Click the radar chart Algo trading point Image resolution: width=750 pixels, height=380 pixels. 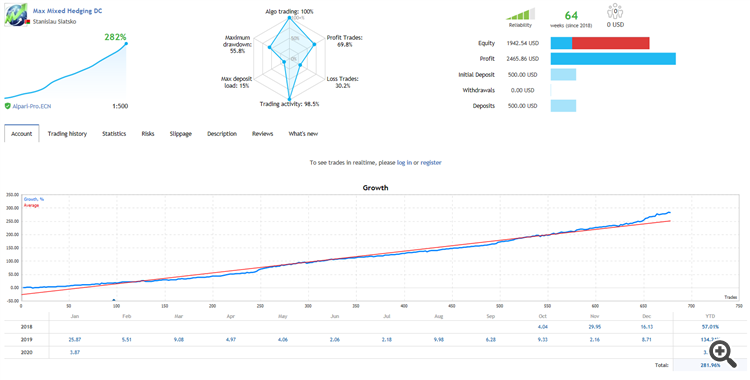click(x=289, y=18)
